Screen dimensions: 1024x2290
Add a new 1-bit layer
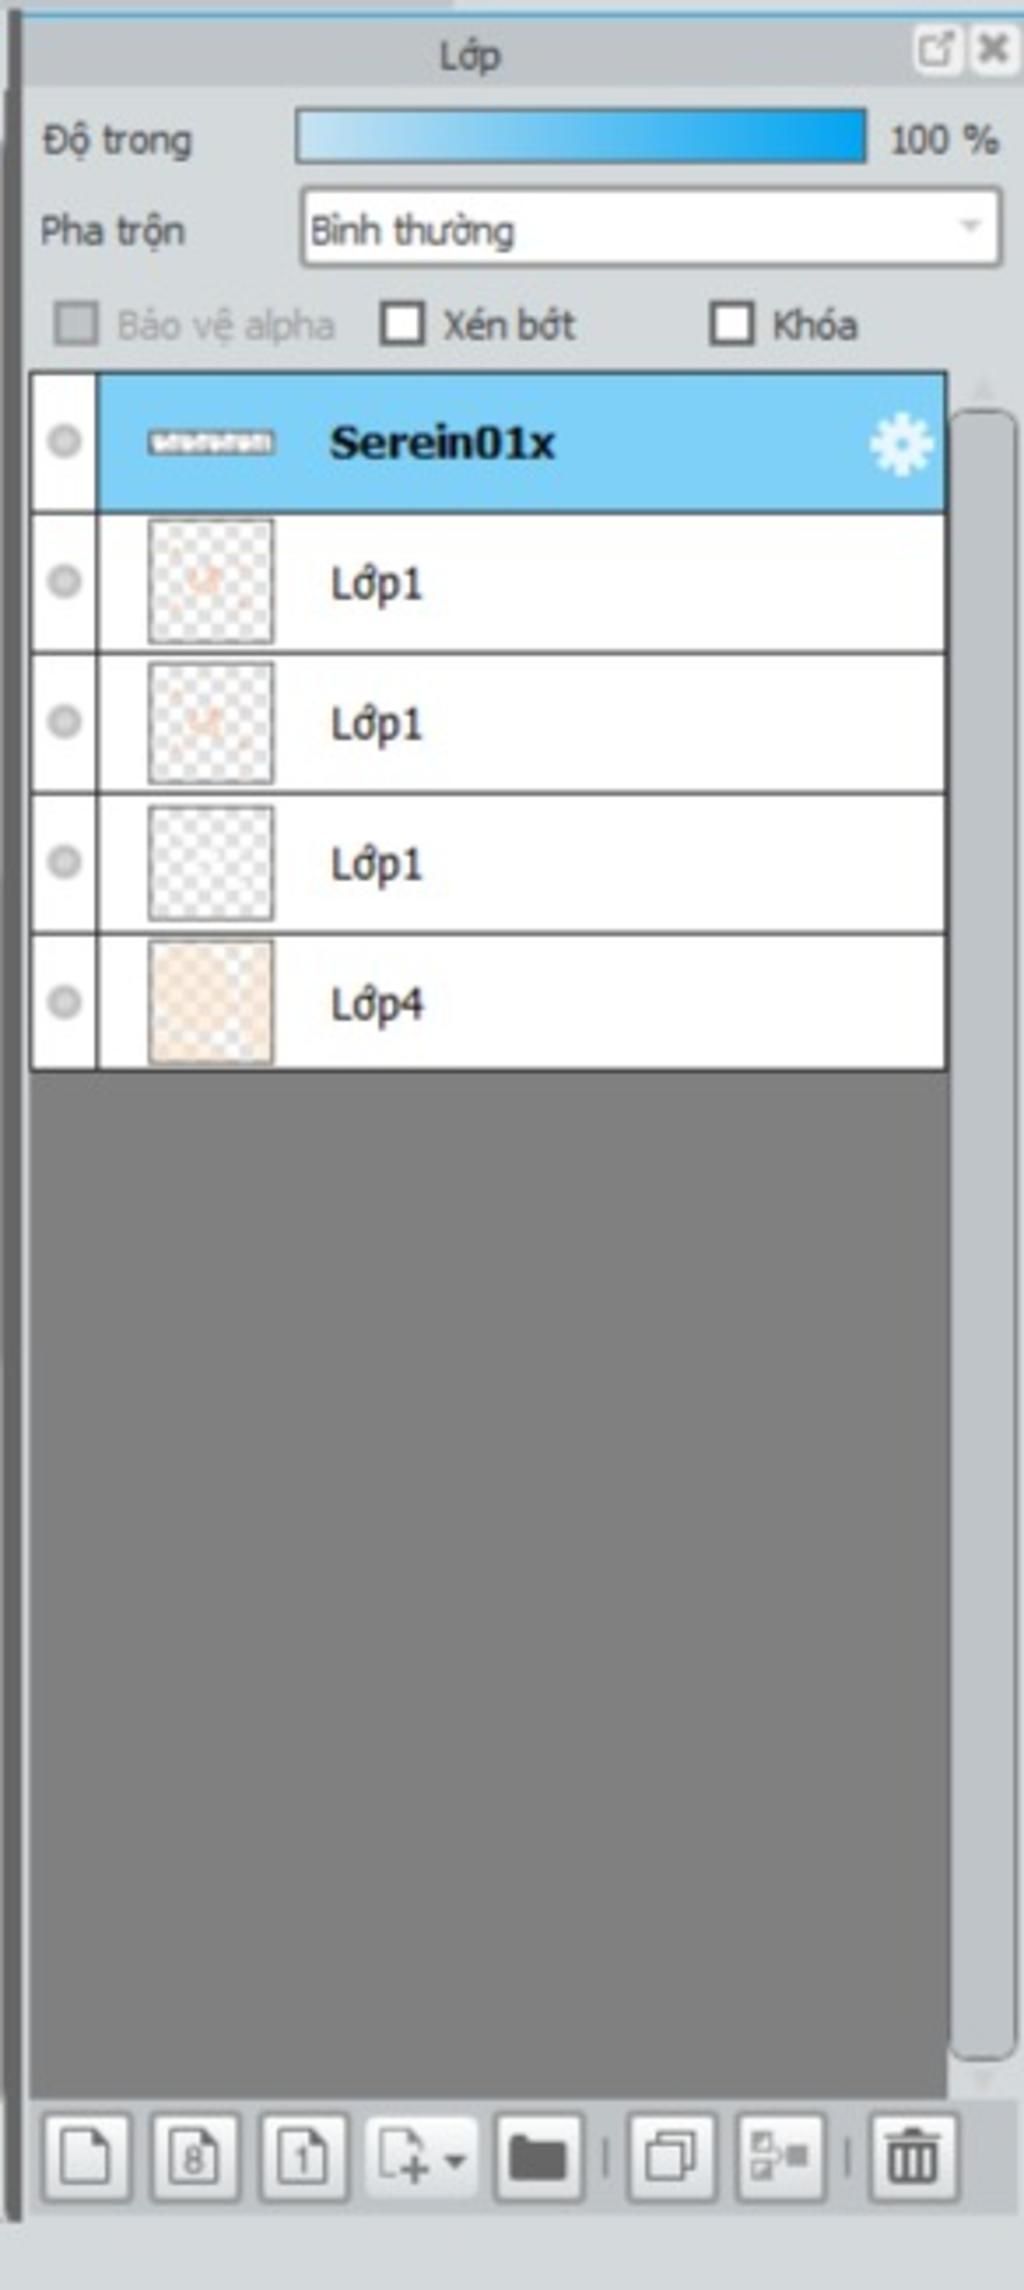click(304, 2158)
